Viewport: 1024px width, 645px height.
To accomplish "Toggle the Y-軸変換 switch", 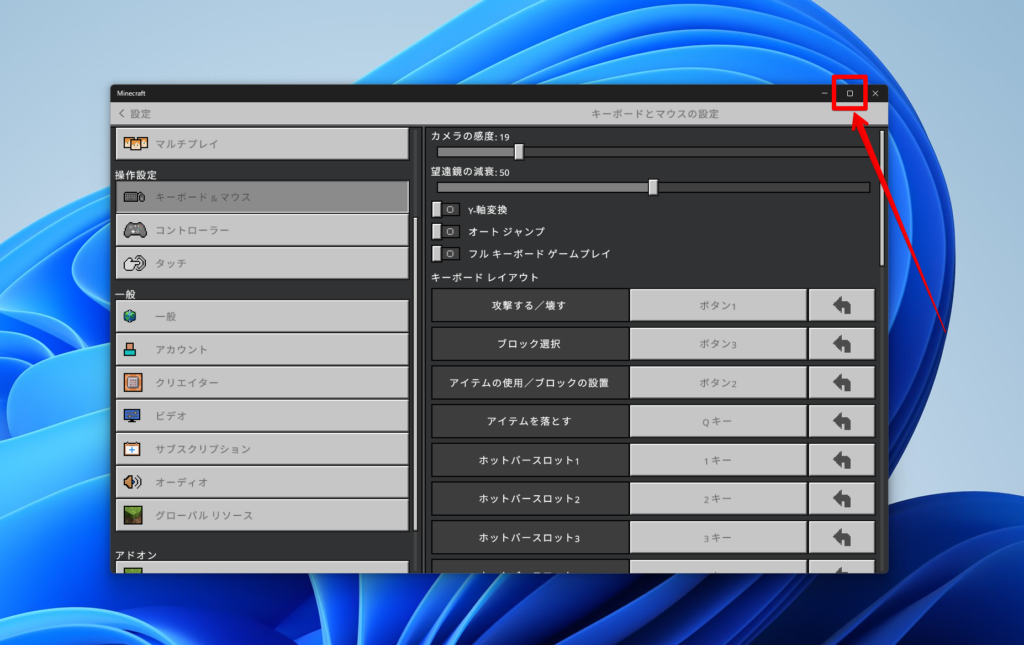I will (446, 210).
